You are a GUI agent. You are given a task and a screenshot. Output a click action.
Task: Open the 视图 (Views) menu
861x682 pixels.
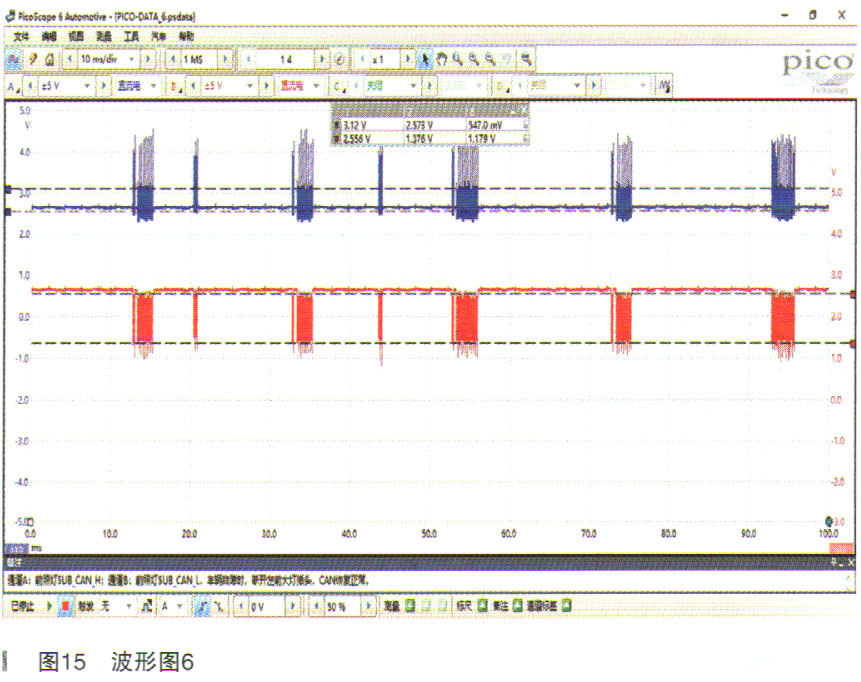76,37
